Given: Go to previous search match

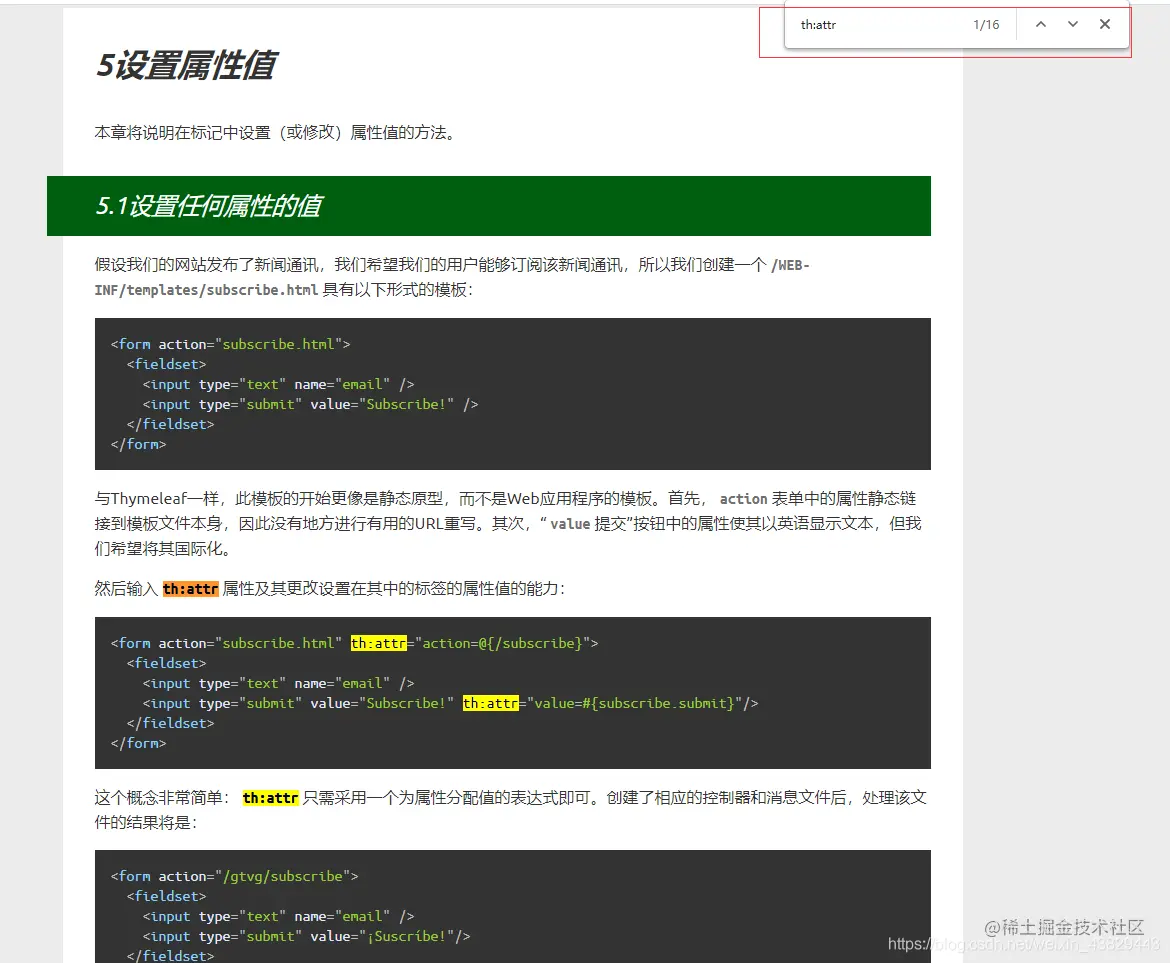Looking at the screenshot, I should [1040, 24].
